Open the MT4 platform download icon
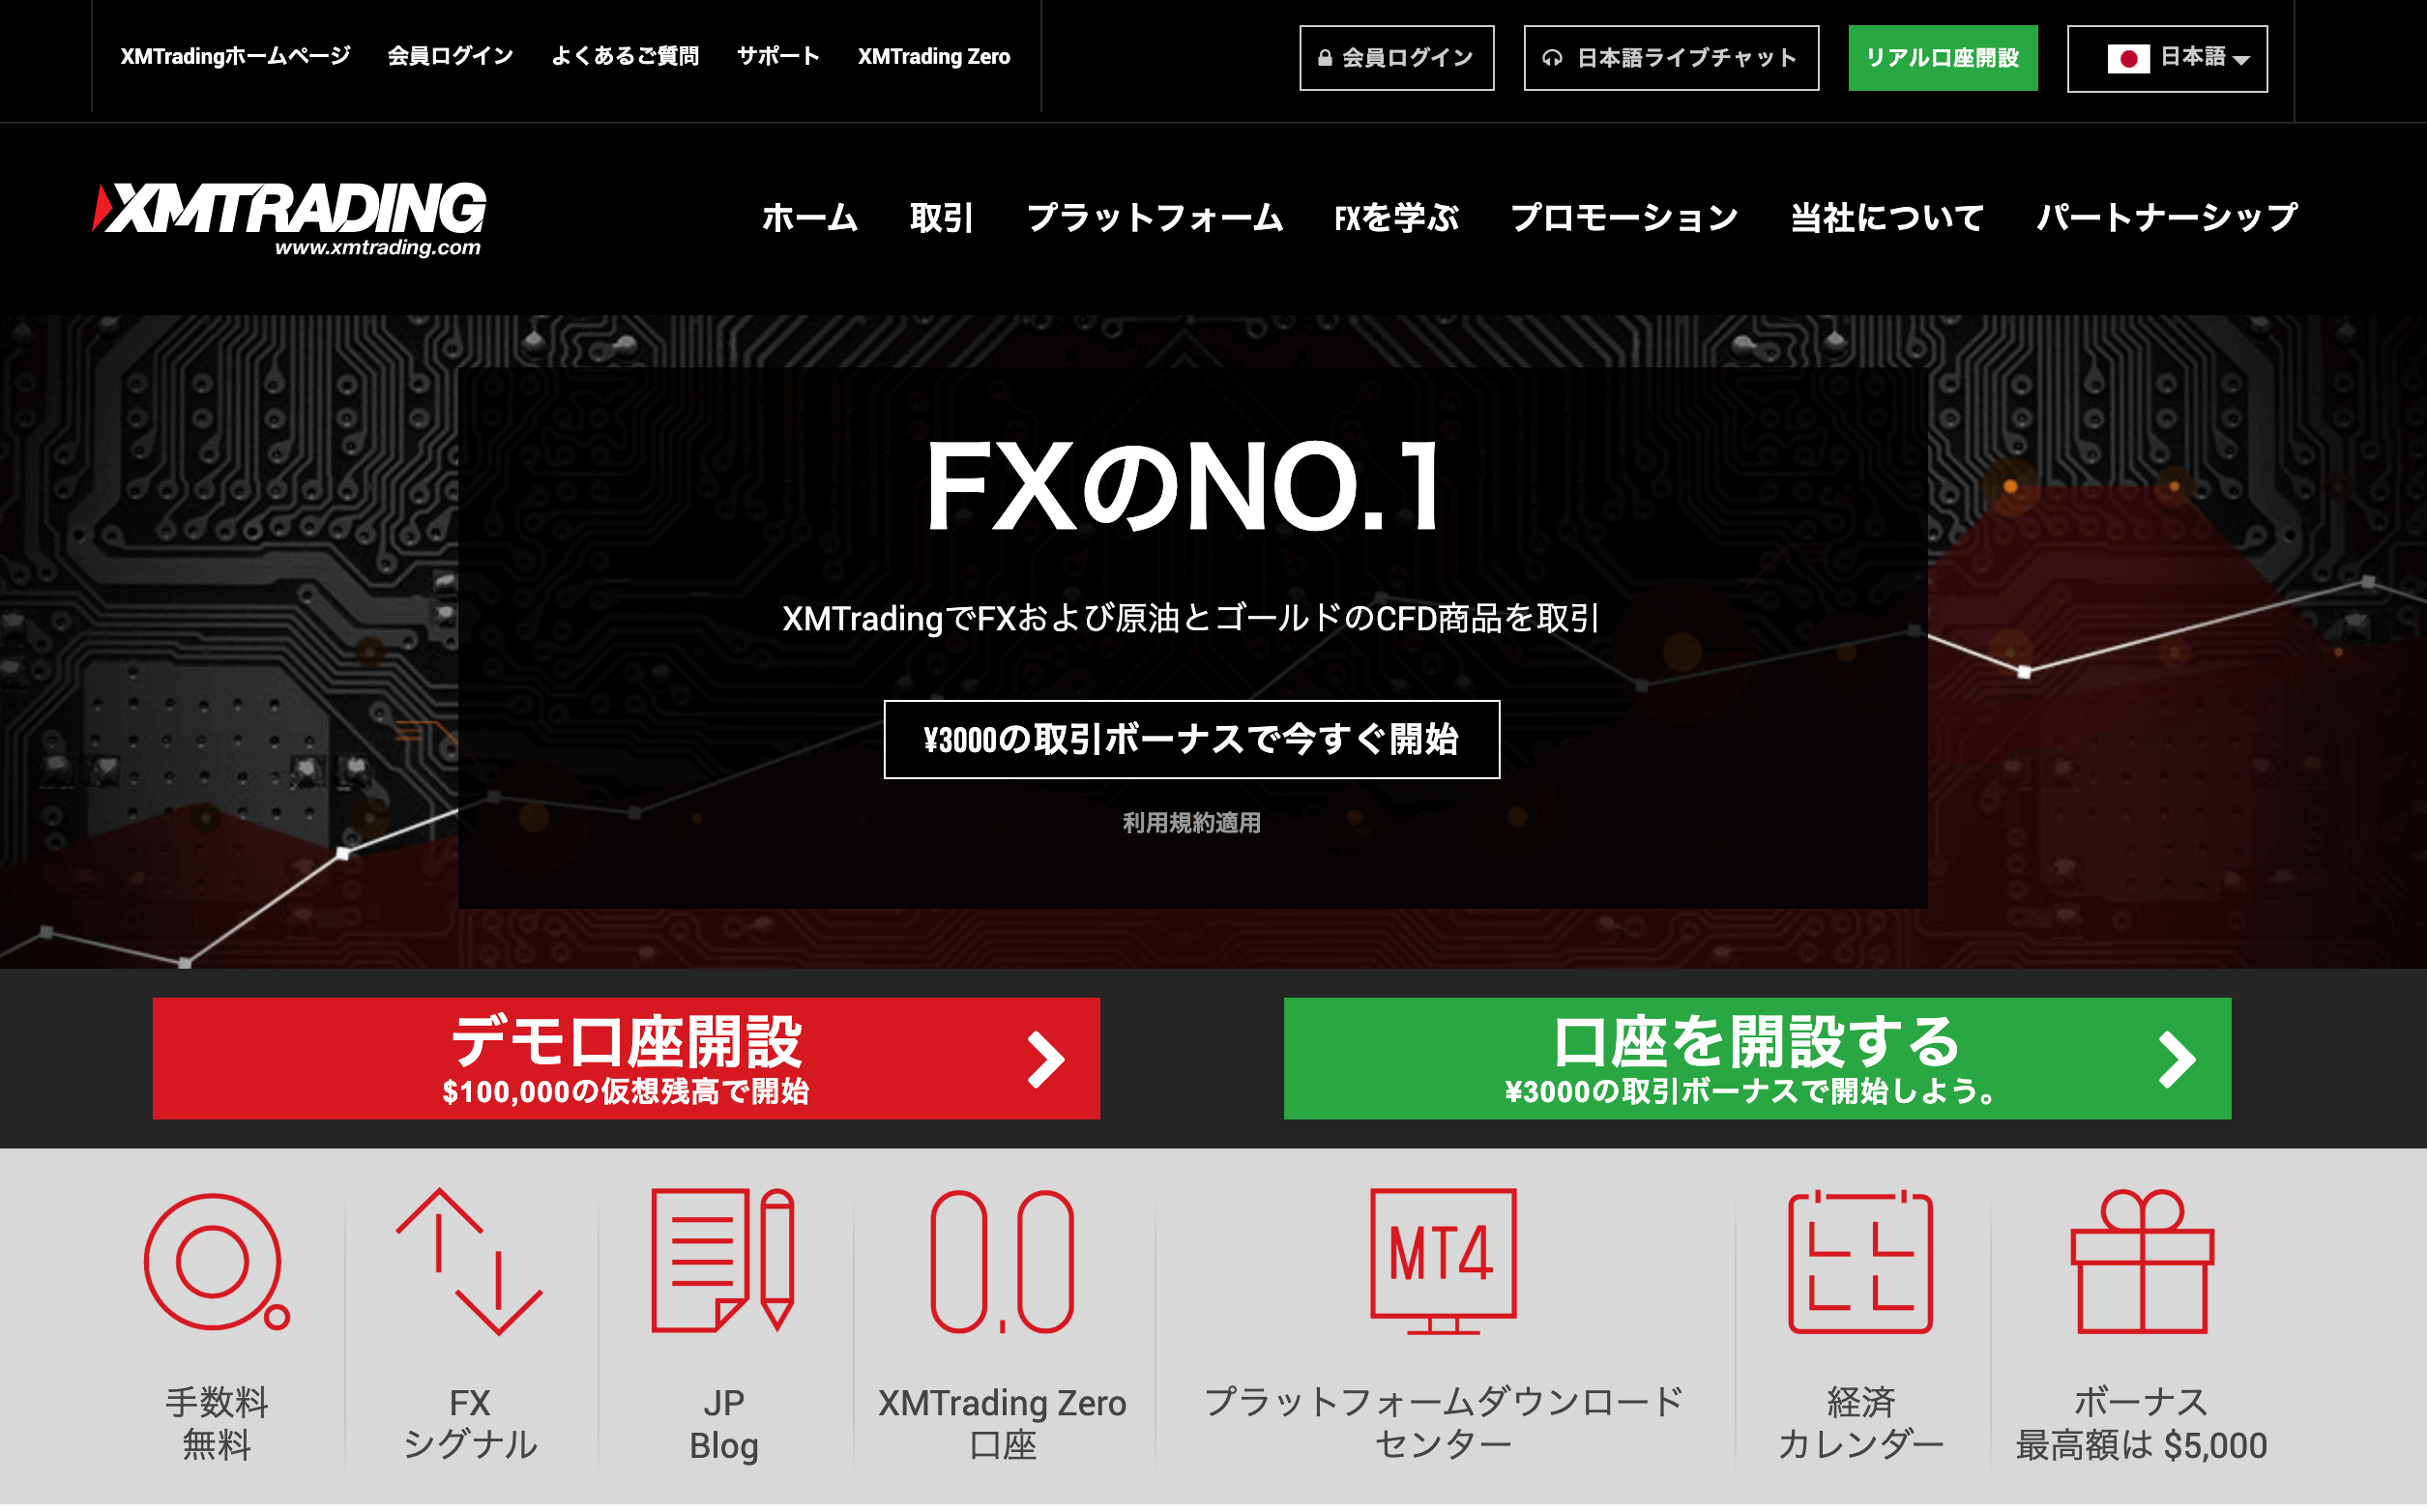The height and width of the screenshot is (1512, 2427). [1443, 1262]
